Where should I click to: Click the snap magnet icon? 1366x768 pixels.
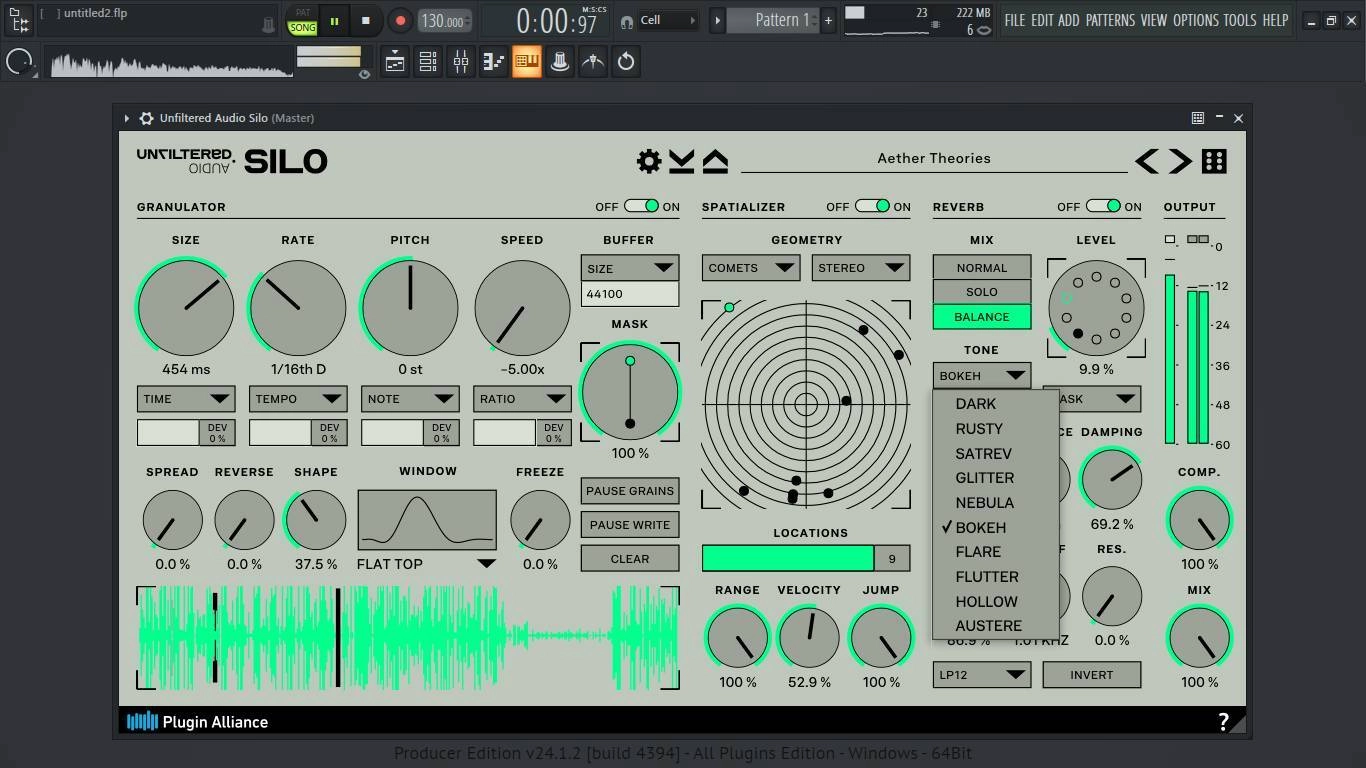click(x=626, y=20)
